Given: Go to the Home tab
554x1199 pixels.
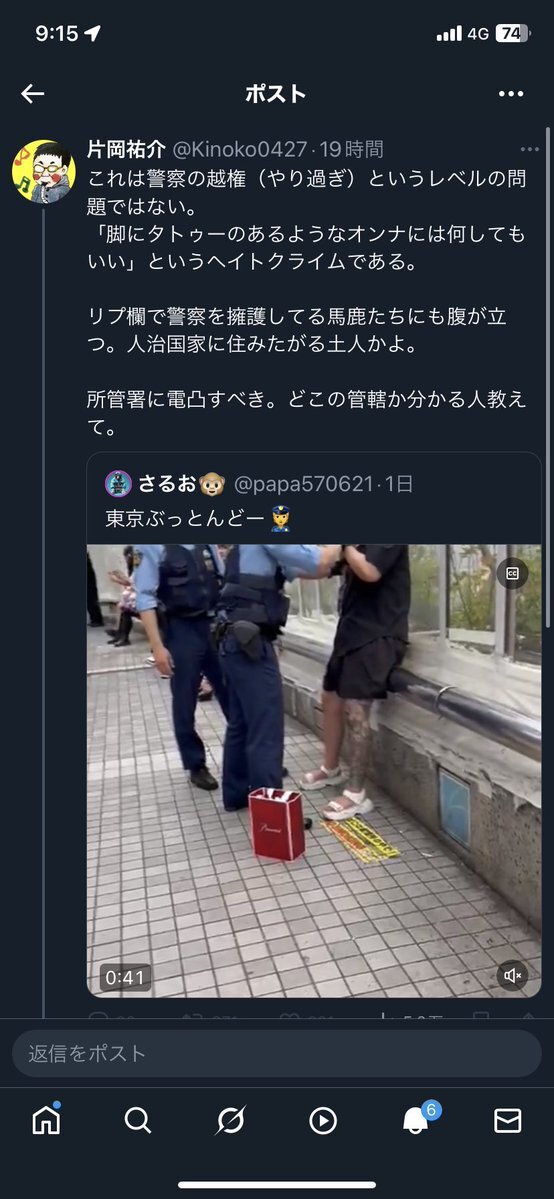Looking at the screenshot, I should point(46,1120).
